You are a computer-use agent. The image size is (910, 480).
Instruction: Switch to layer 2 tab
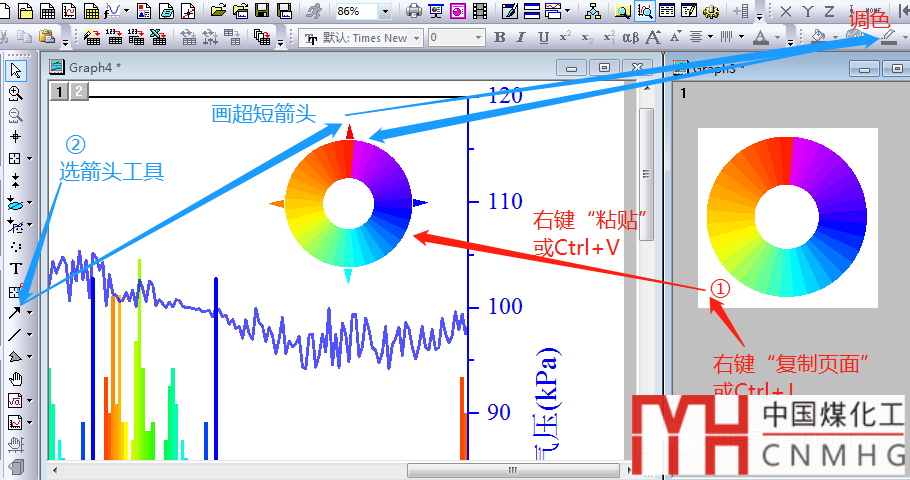[x=78, y=92]
